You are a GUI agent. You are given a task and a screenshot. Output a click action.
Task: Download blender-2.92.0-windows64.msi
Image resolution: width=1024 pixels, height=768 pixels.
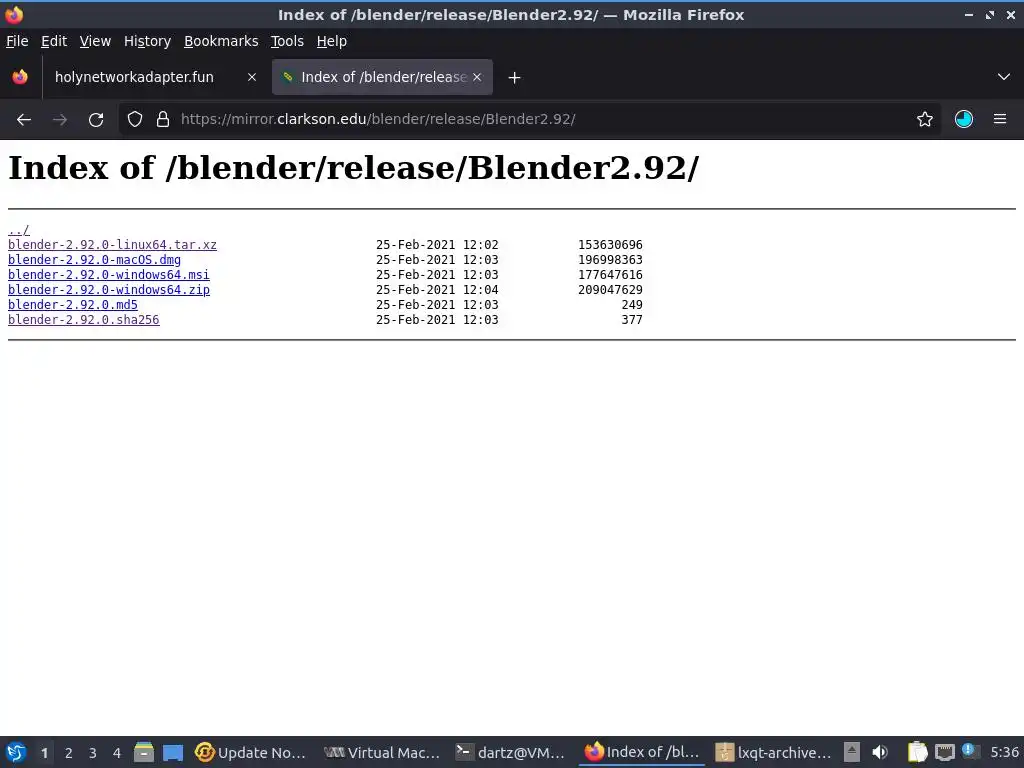pyautogui.click(x=108, y=275)
